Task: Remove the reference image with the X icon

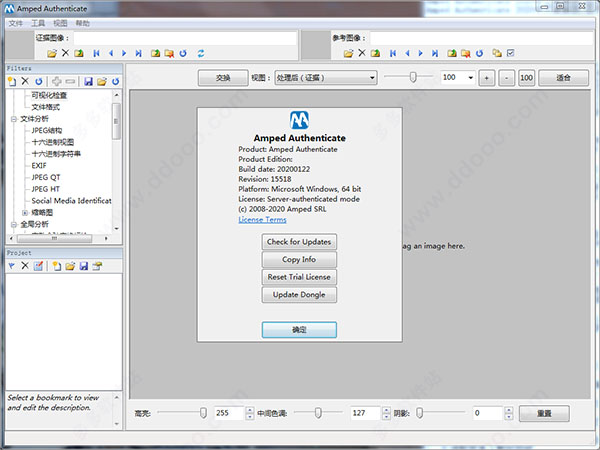Action: coord(362,53)
